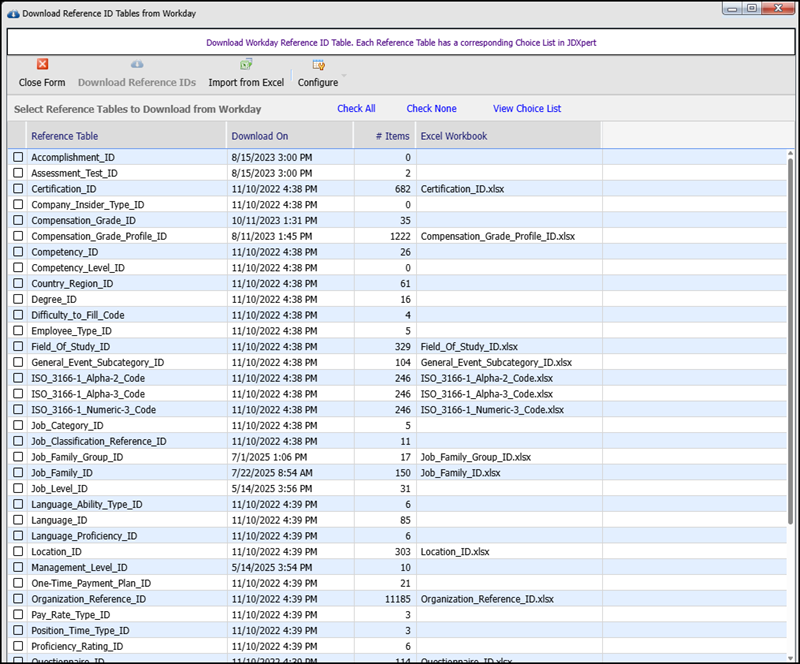Select the Job_Category_ID row name
Image resolution: width=800 pixels, height=664 pixels.
pyautogui.click(x=67, y=426)
